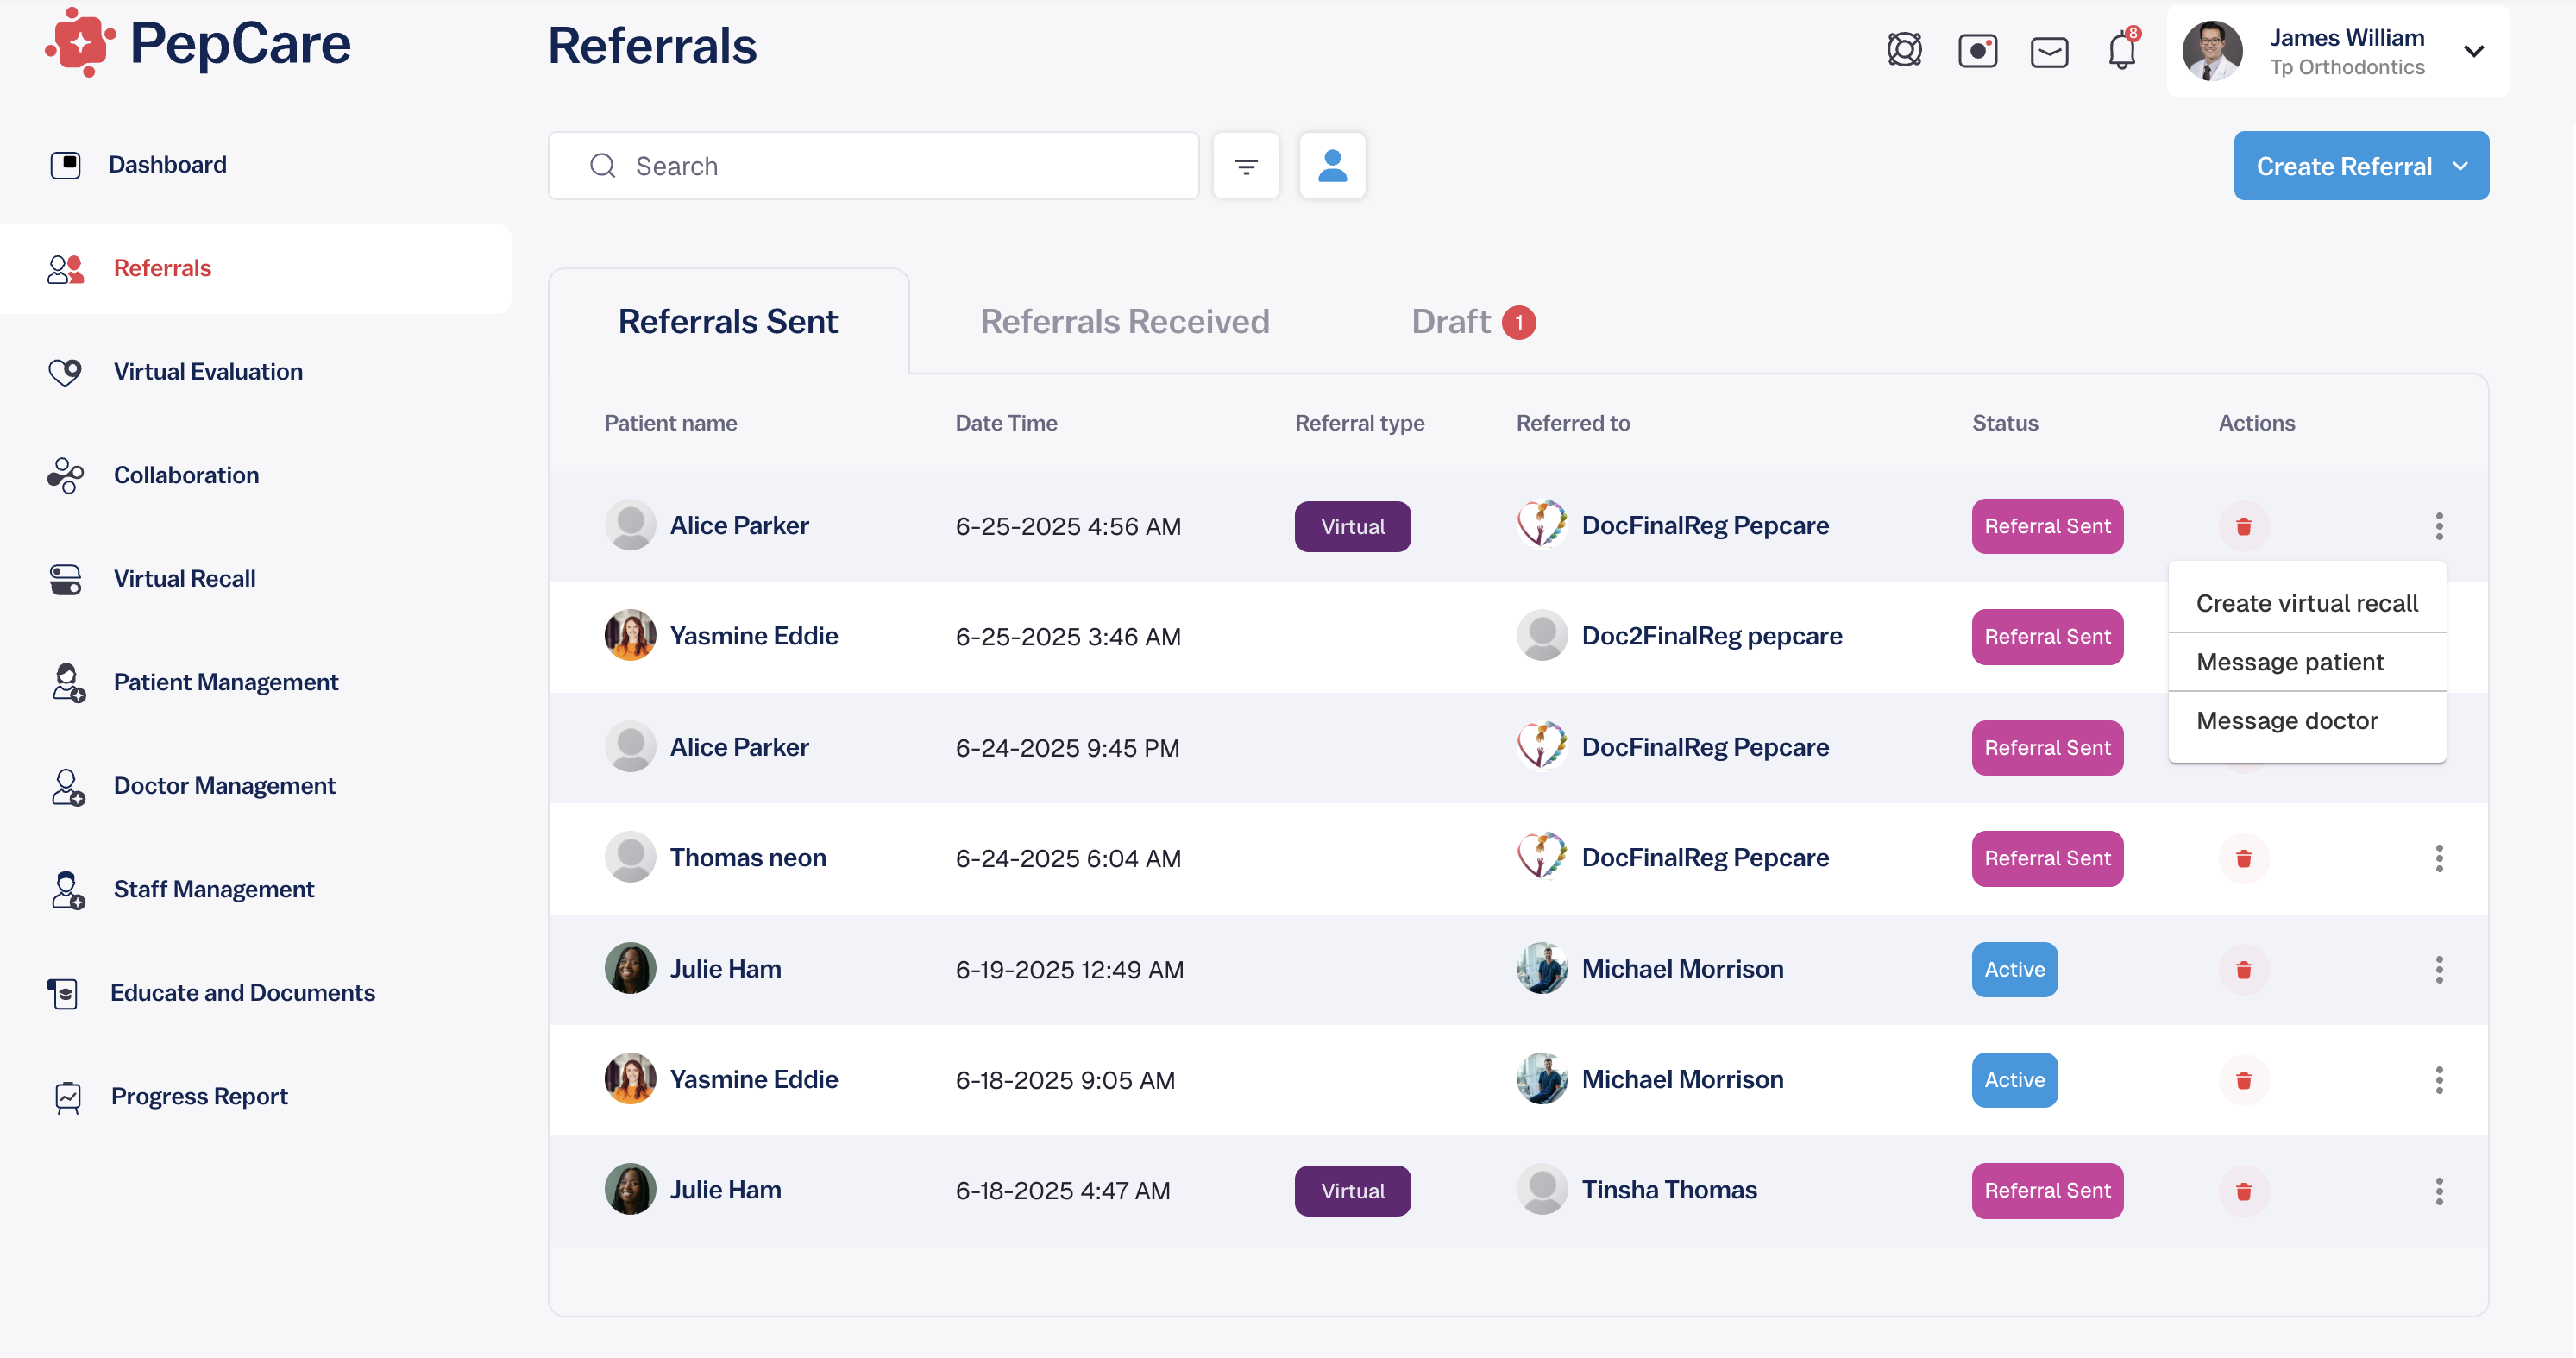Open more actions for Yasmine Eddie 9:05 AM
The height and width of the screenshot is (1358, 2576).
click(2438, 1080)
